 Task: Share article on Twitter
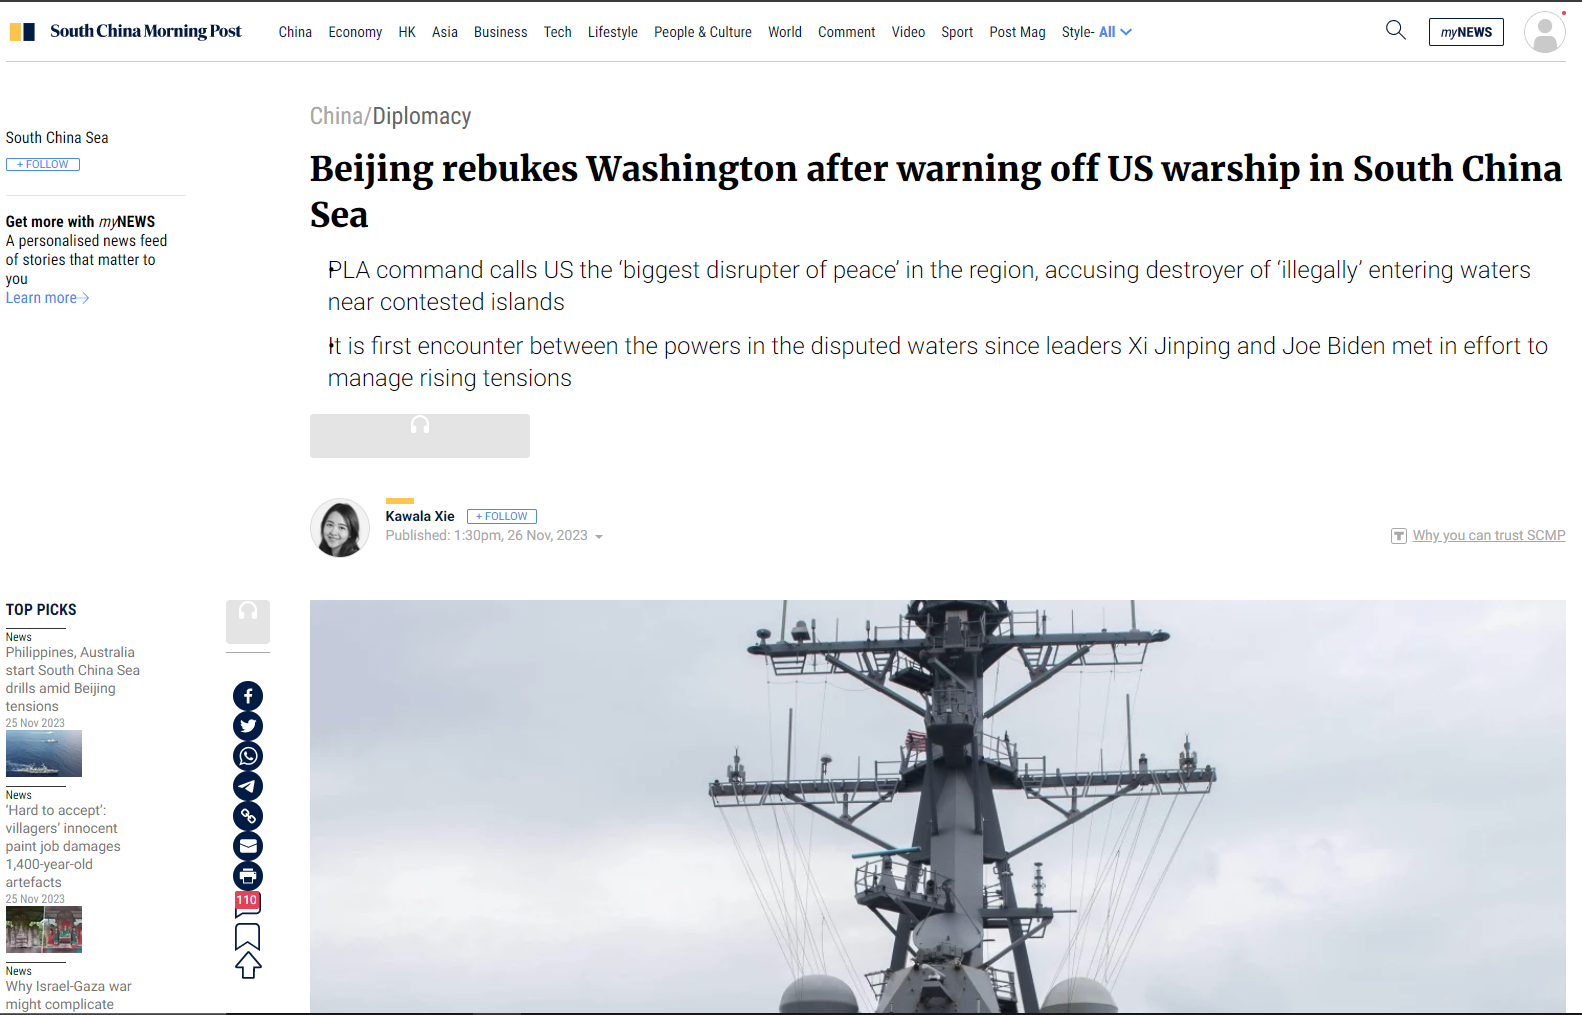point(248,726)
